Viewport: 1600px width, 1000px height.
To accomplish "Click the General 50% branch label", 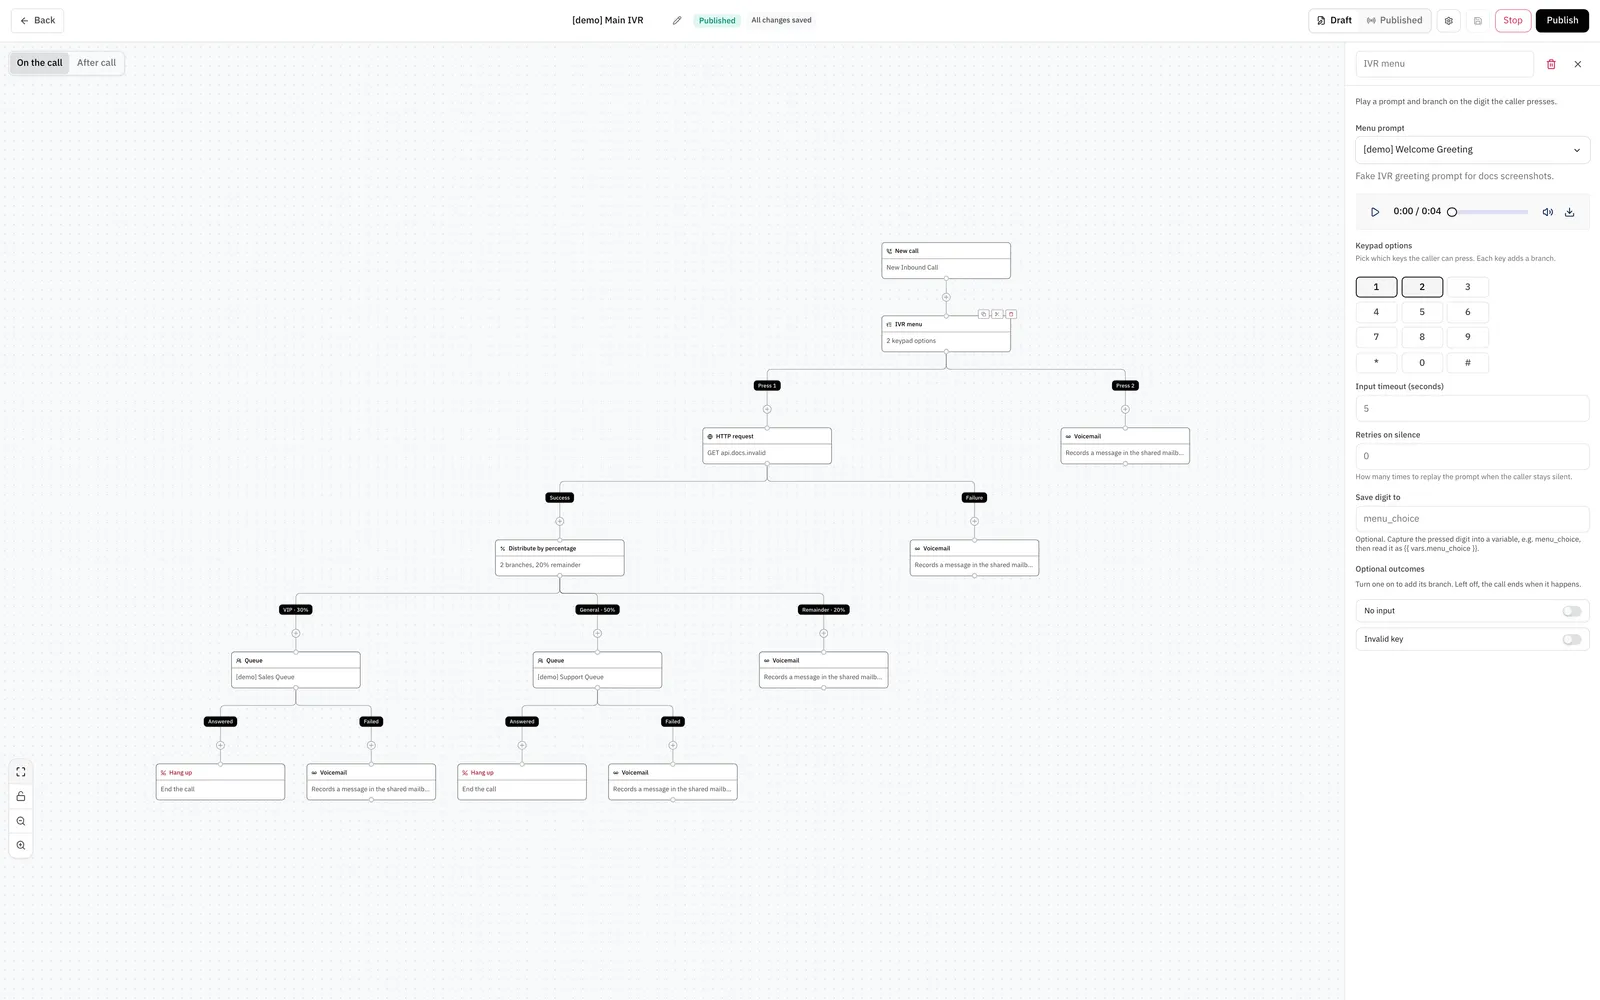I will (x=597, y=609).
